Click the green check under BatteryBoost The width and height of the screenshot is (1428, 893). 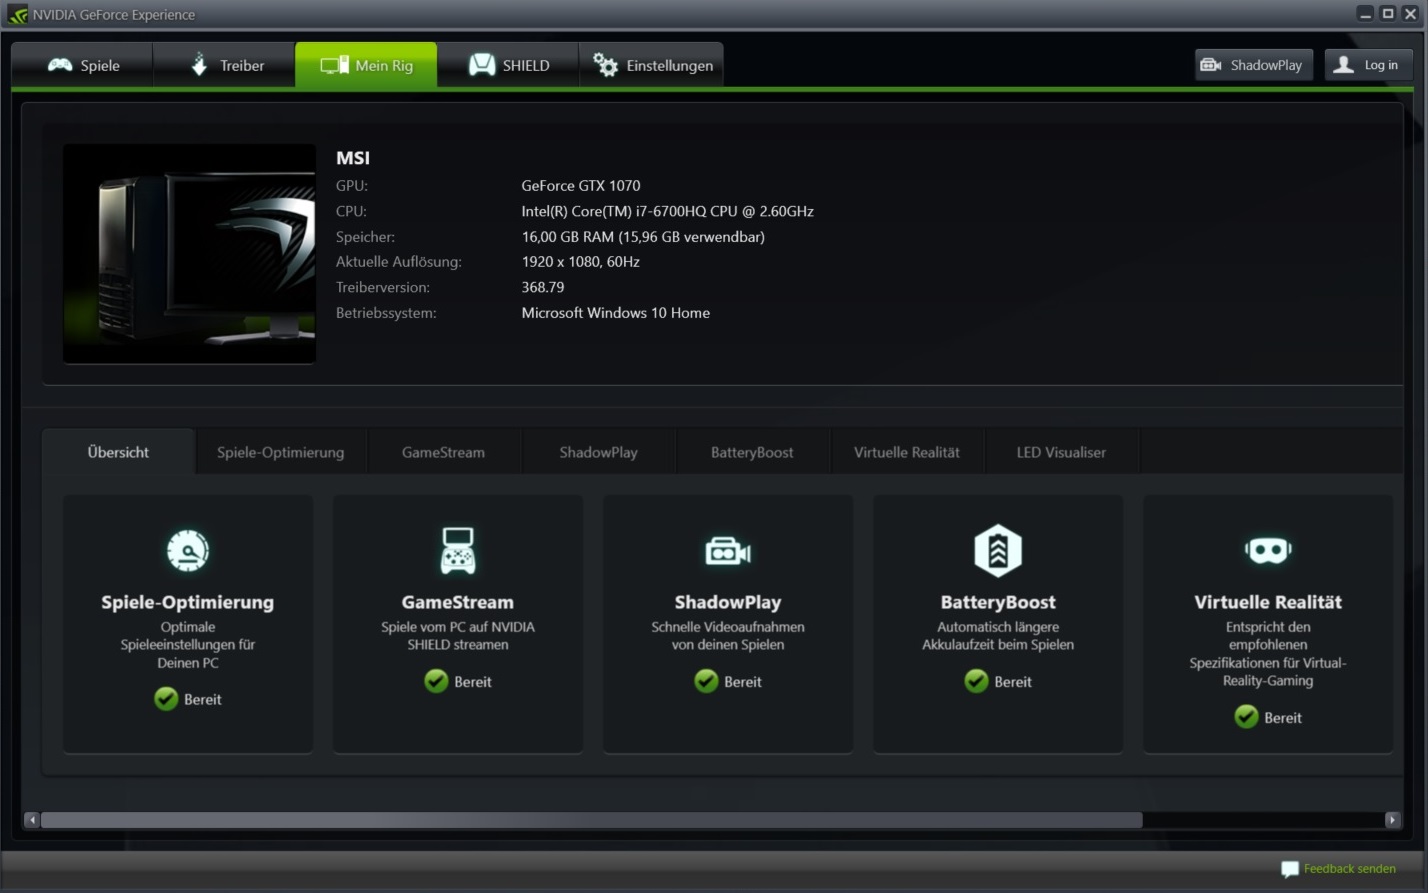976,681
